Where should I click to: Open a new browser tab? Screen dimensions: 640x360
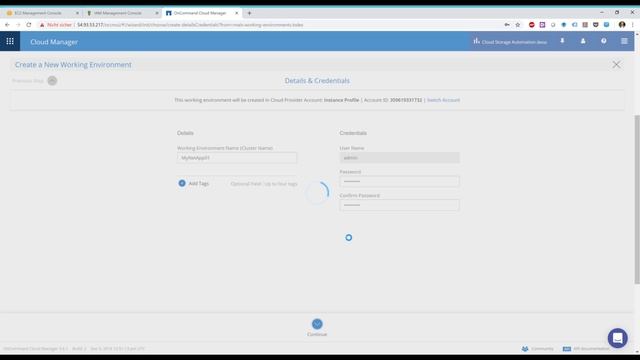[249, 13]
